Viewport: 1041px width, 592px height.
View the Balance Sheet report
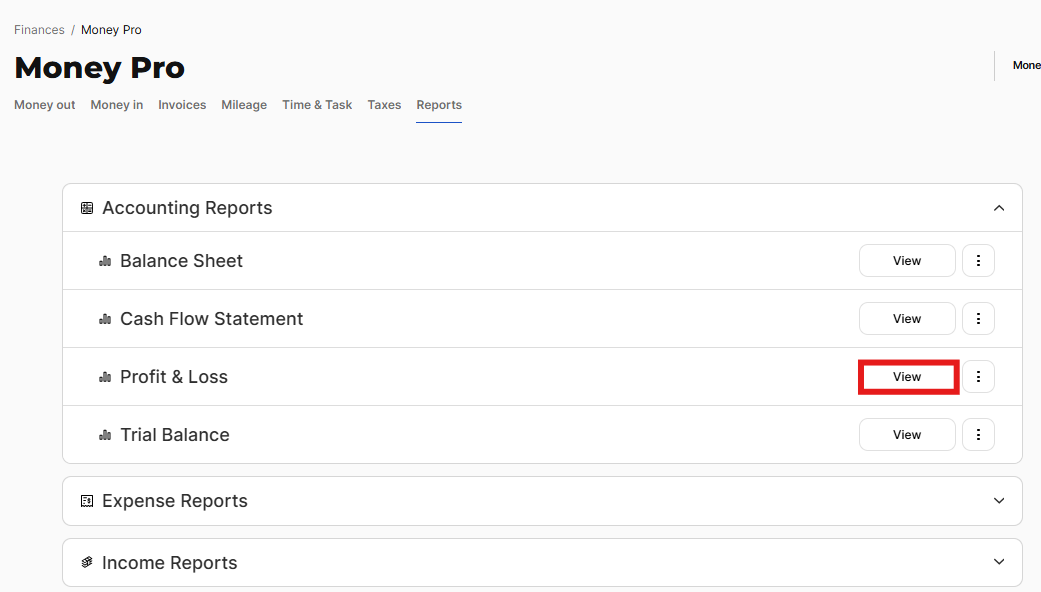(907, 261)
